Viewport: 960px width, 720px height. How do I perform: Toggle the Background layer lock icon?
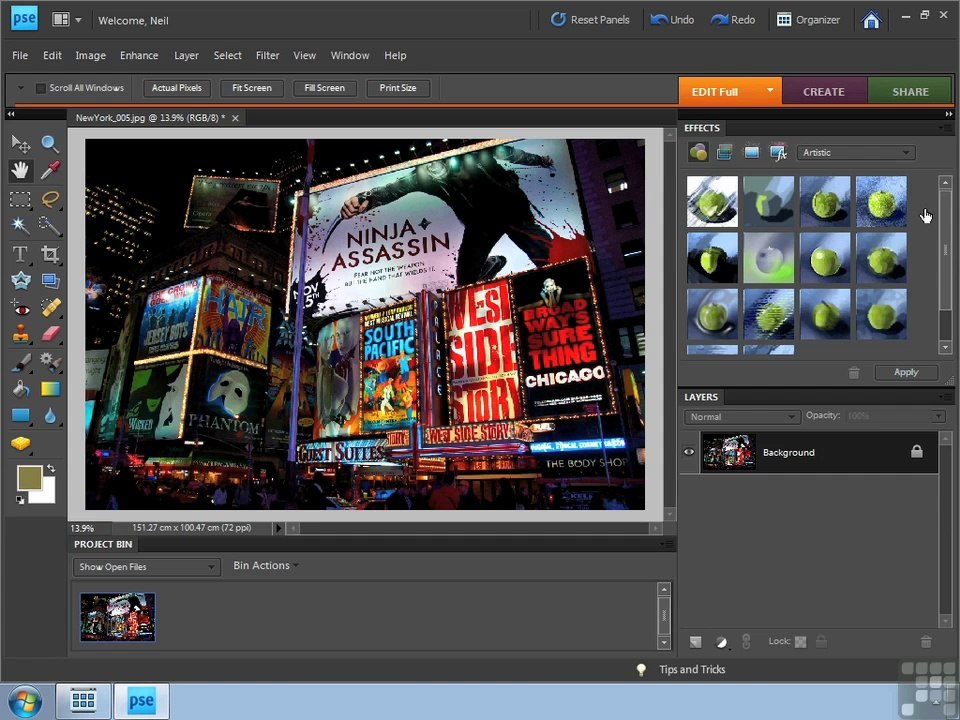tap(917, 452)
